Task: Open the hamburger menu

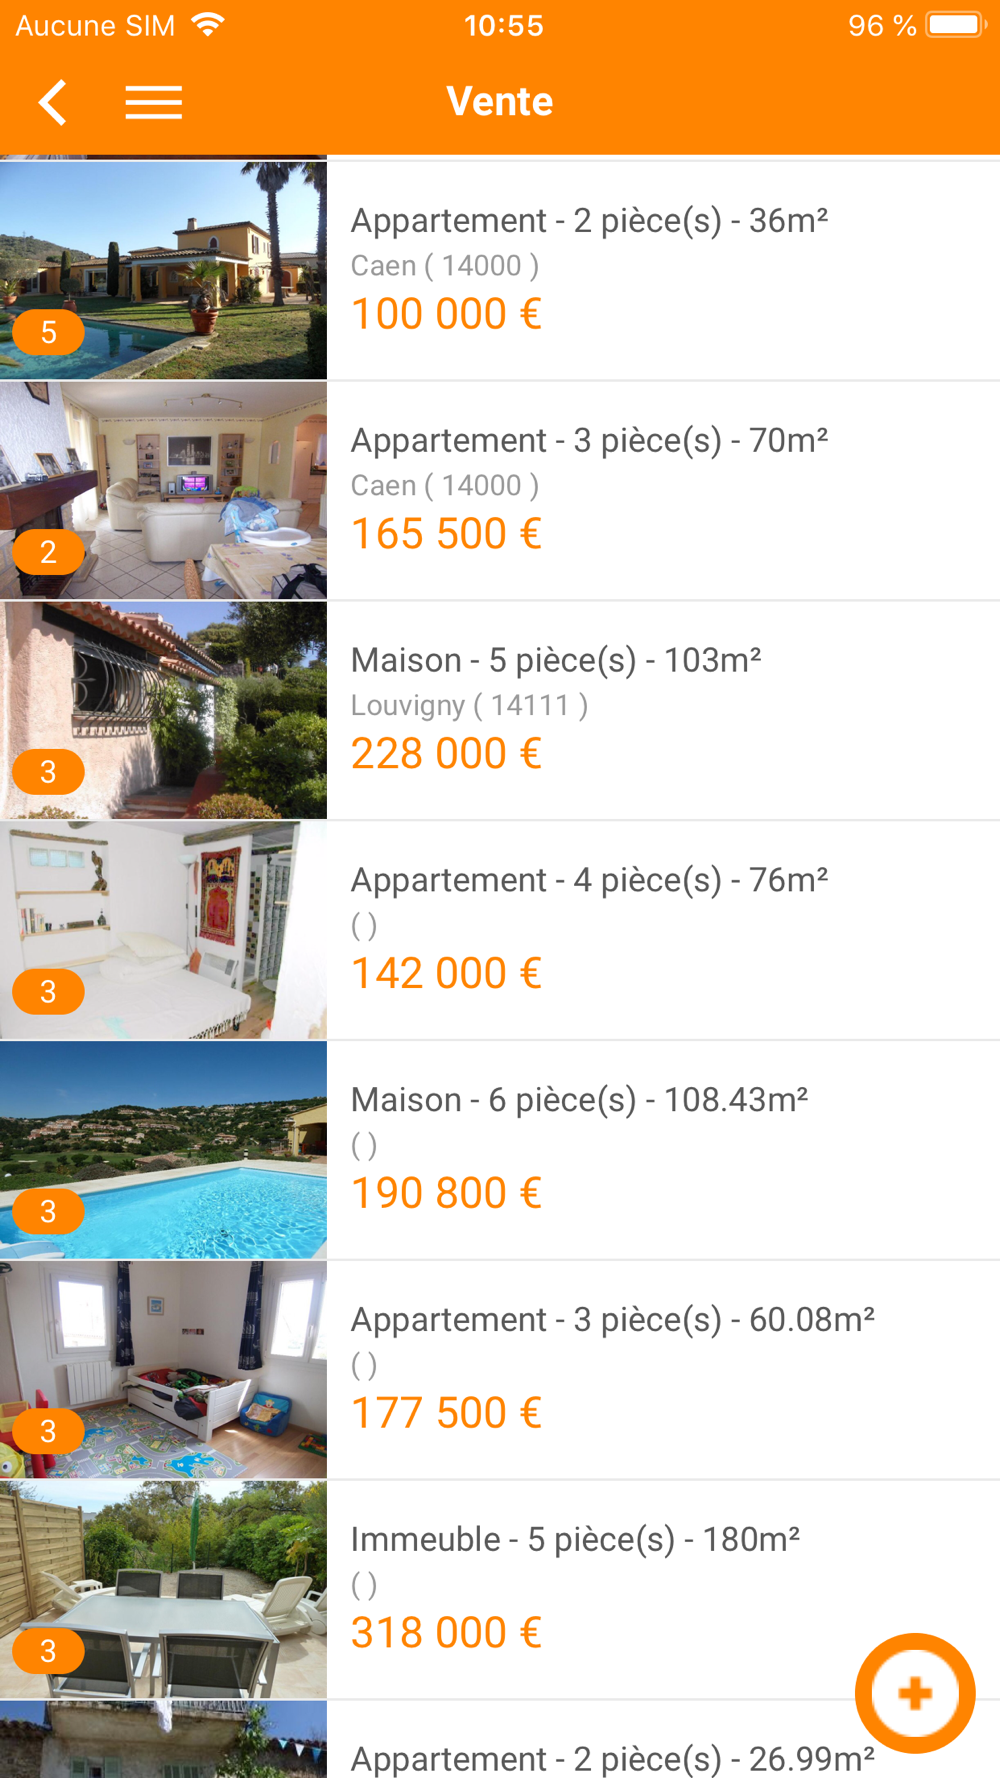Action: point(153,102)
